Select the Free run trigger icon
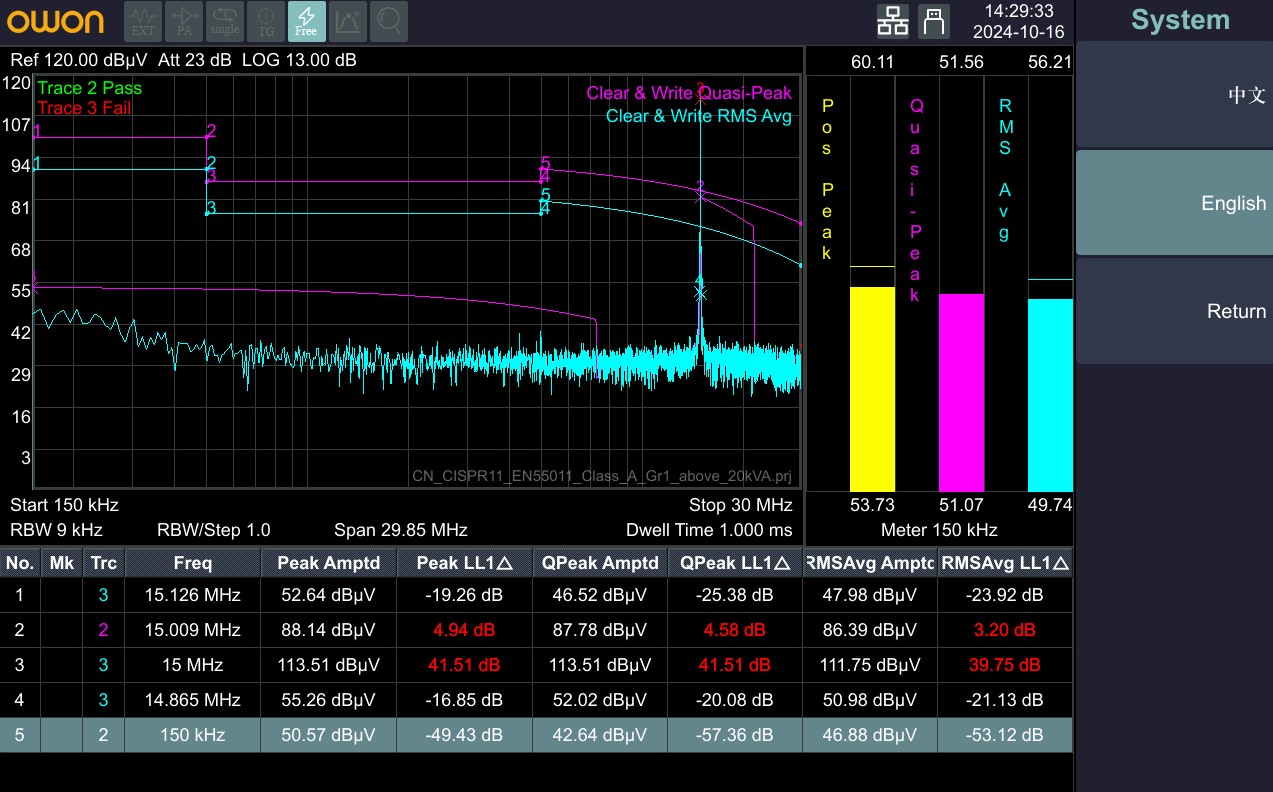Viewport: 1273px width, 792px height. click(306, 21)
